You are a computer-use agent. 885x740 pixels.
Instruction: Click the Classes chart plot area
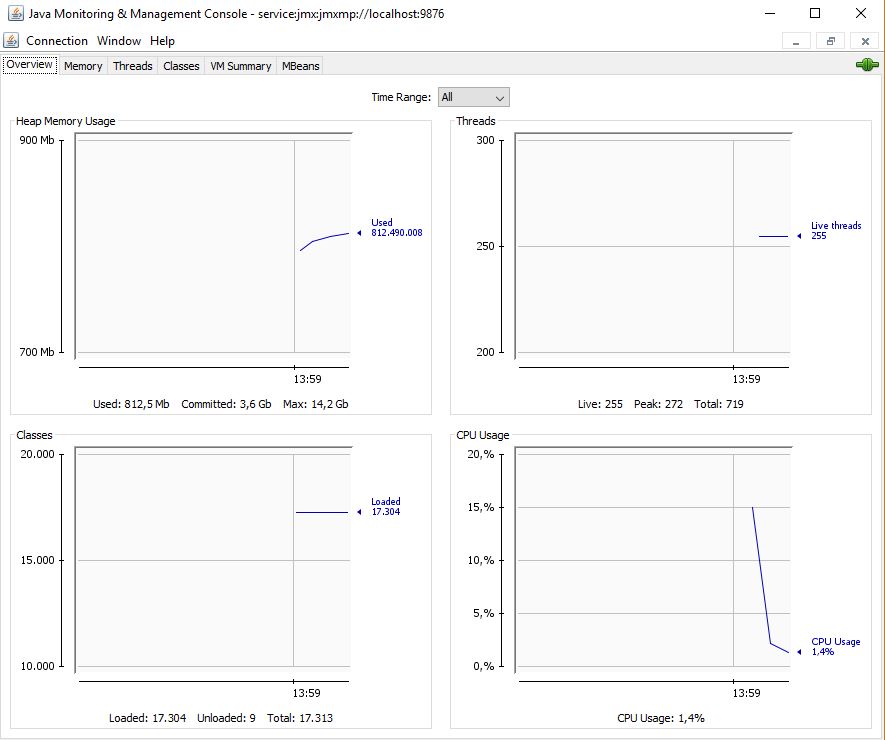(x=213, y=560)
